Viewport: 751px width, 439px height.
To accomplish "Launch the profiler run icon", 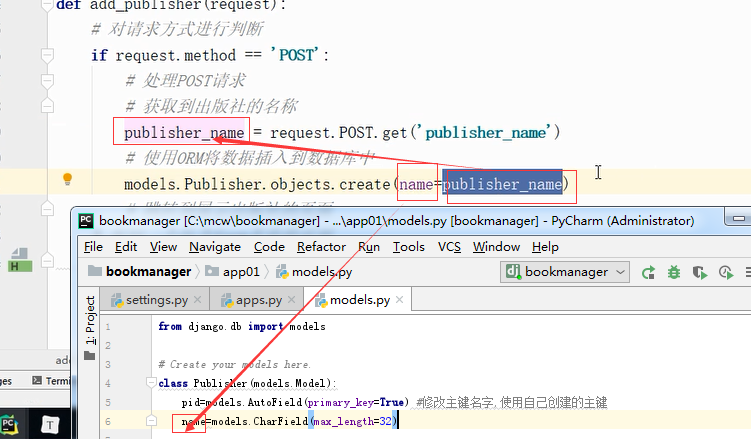I will point(726,272).
